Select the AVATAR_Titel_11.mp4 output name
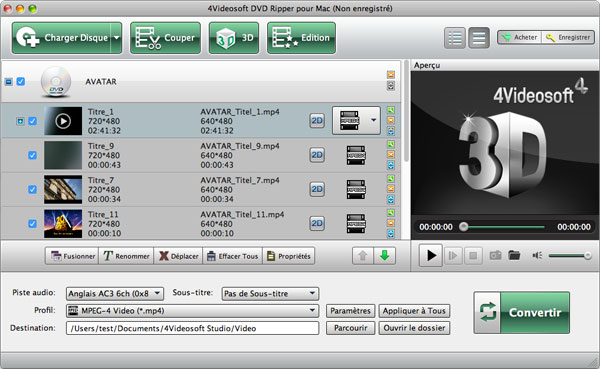Image resolution: width=600 pixels, height=369 pixels. click(242, 214)
